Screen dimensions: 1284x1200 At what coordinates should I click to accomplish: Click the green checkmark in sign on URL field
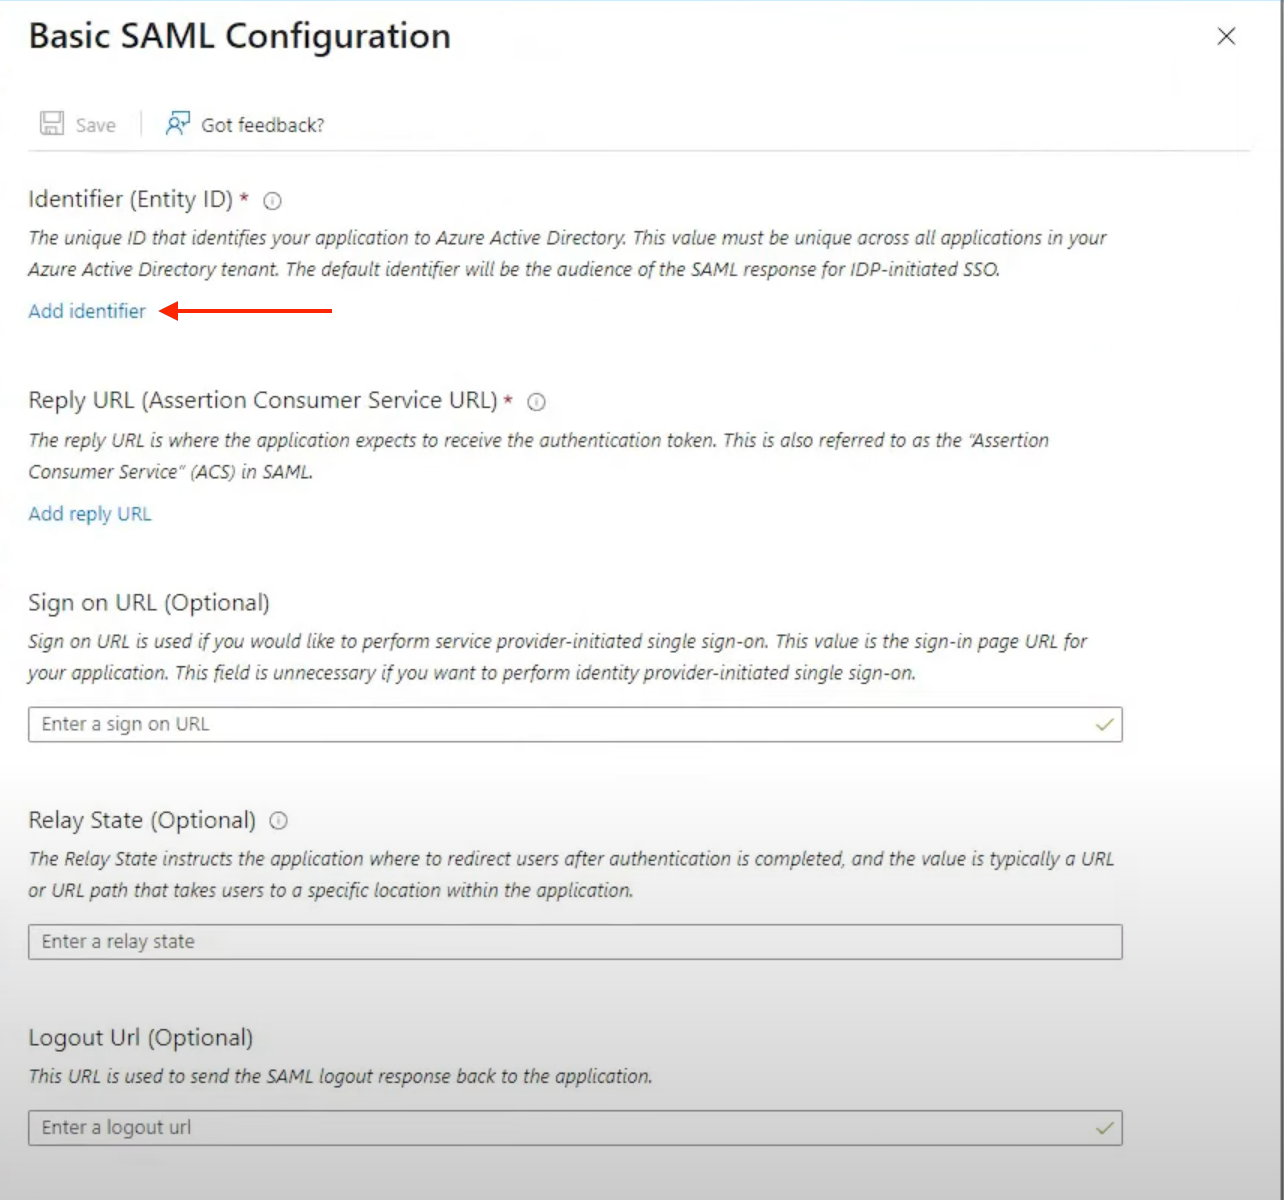pyautogui.click(x=1103, y=724)
